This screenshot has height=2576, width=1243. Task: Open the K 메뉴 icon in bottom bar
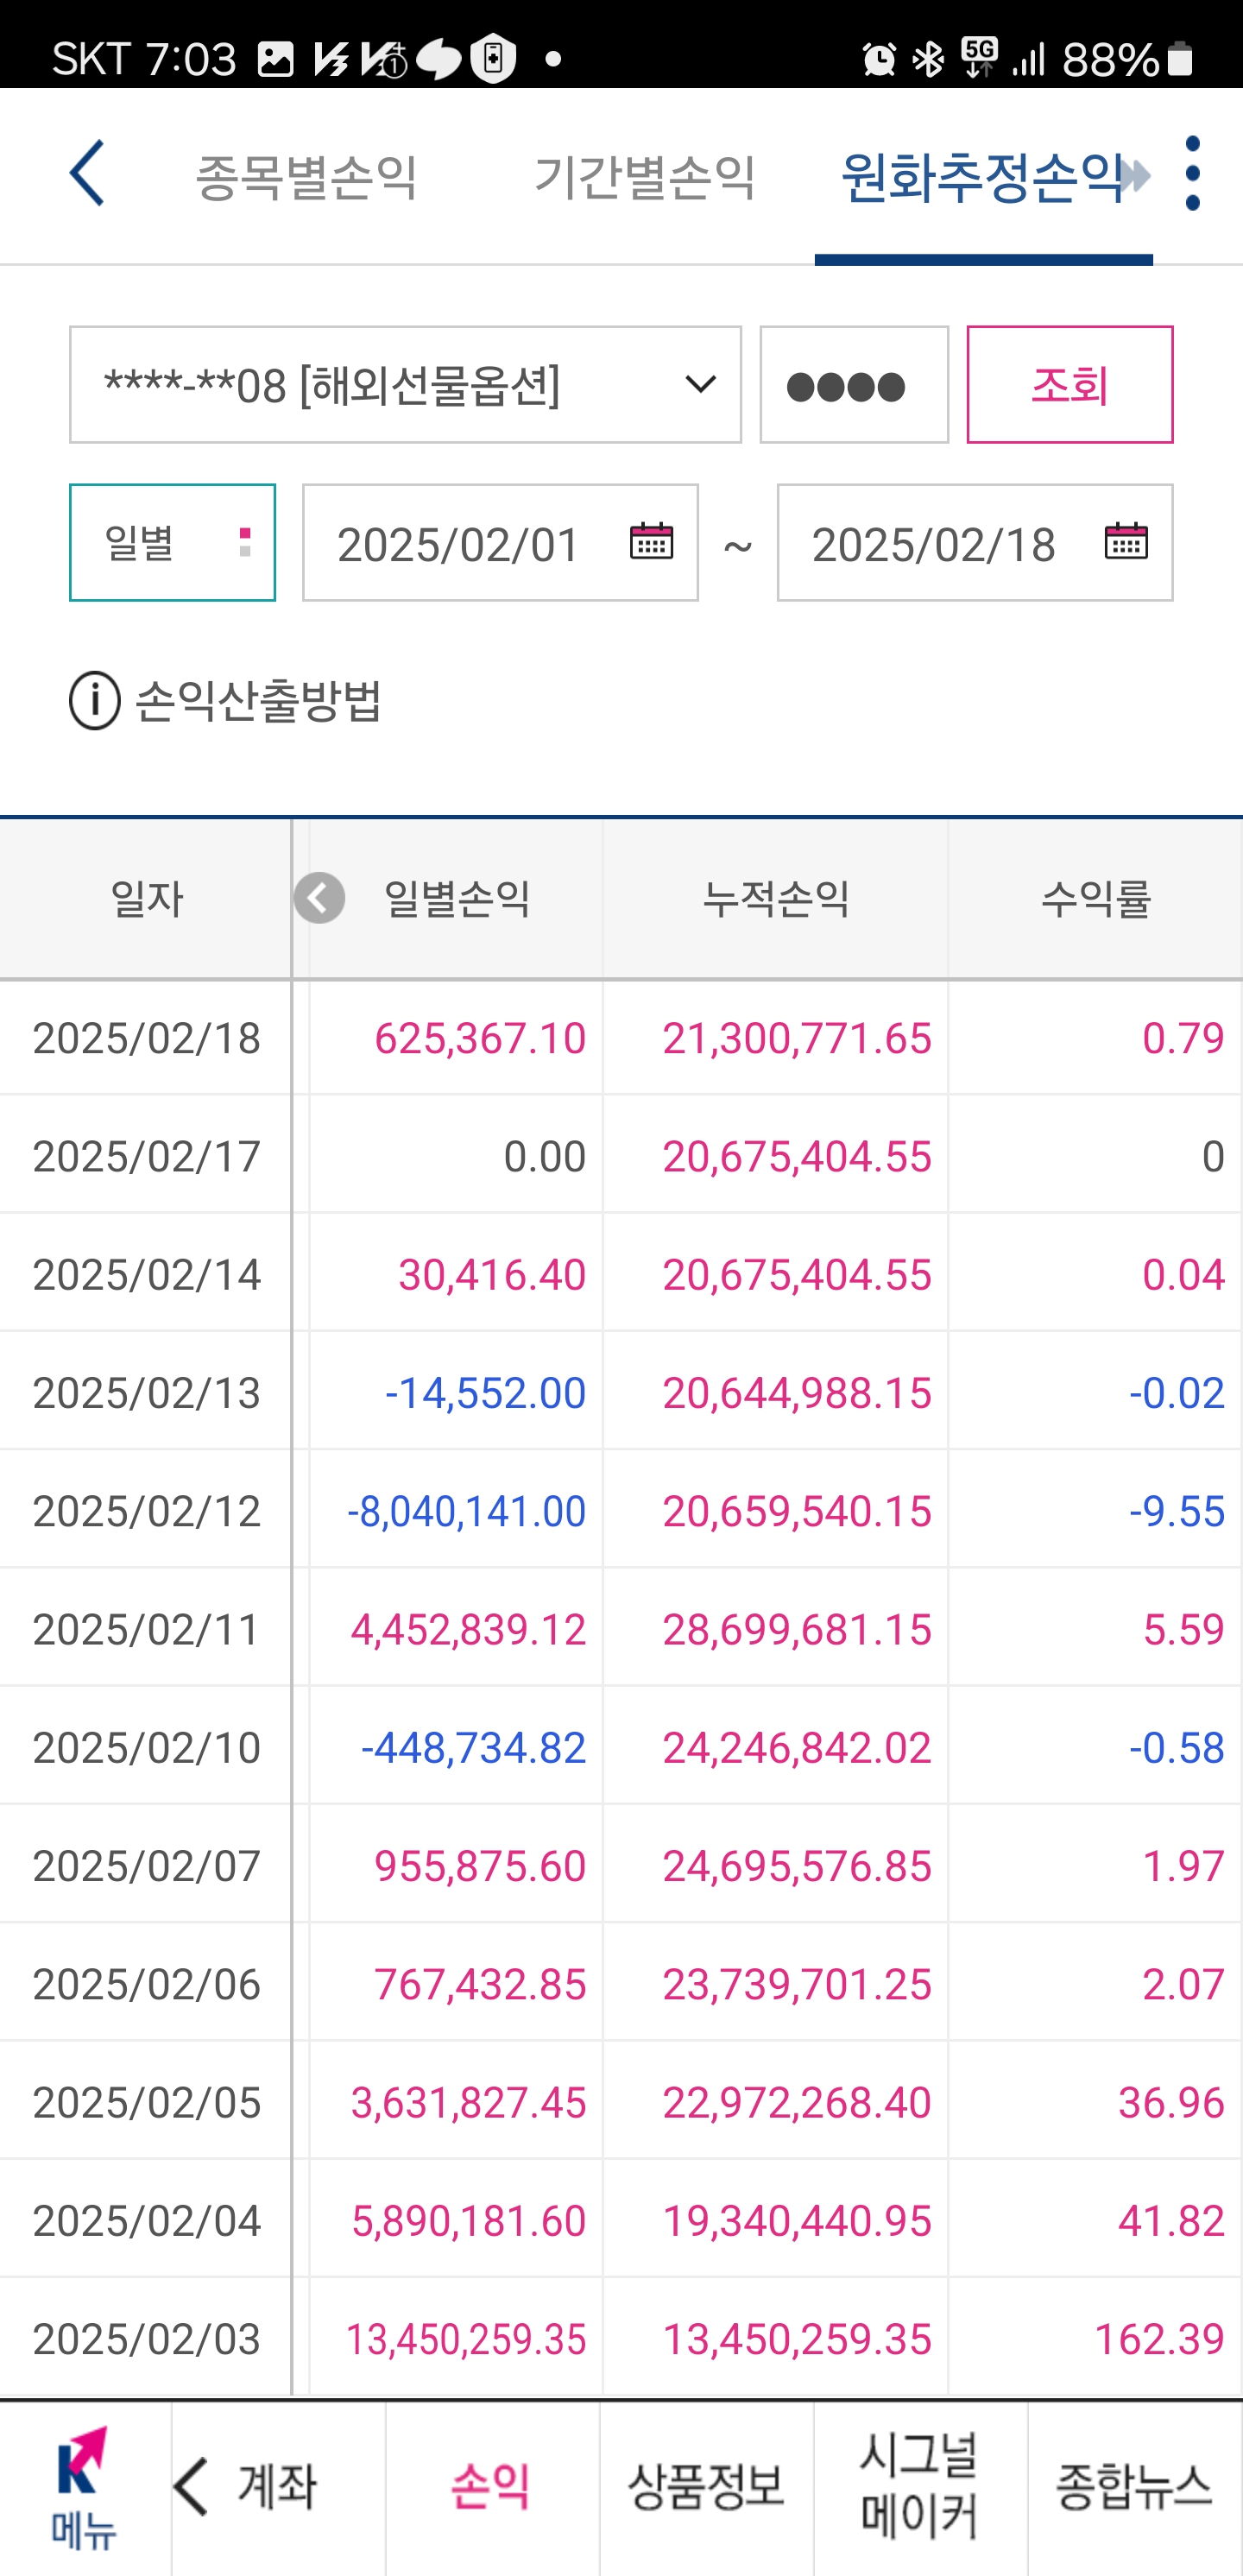click(x=85, y=2487)
